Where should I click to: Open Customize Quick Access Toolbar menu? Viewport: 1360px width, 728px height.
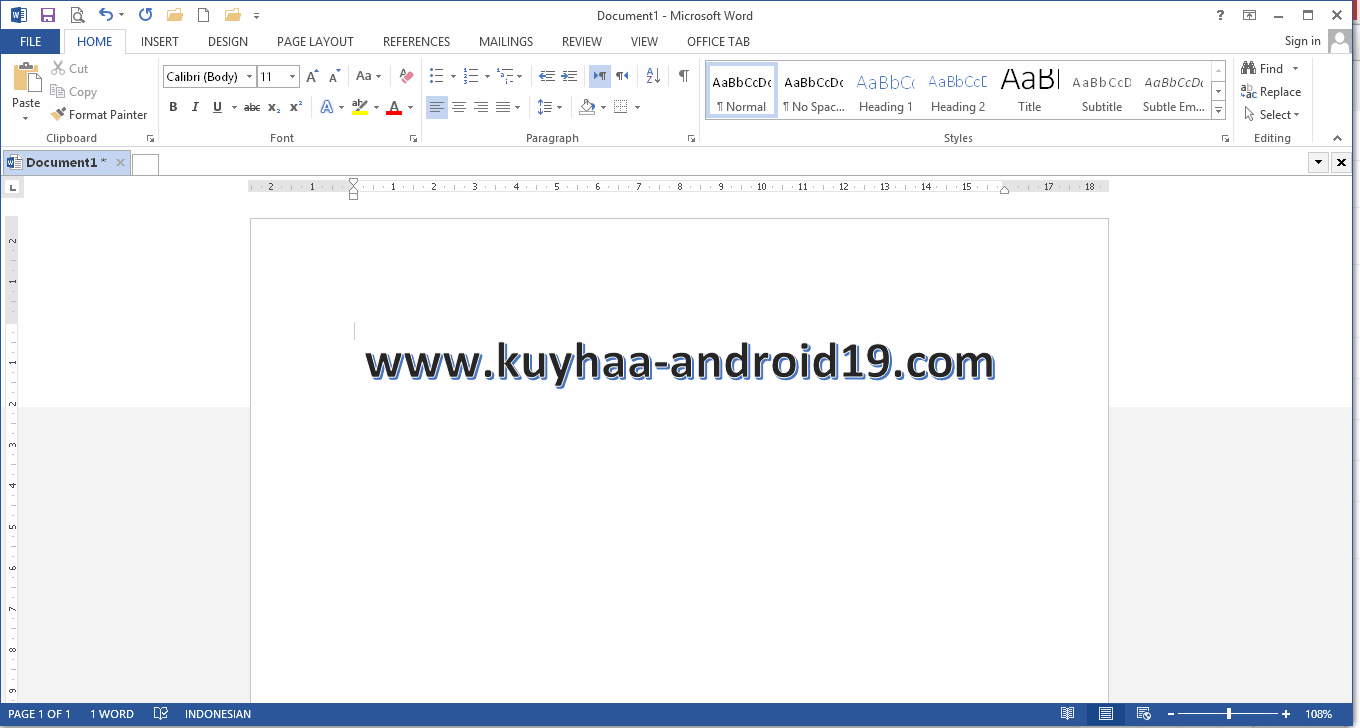tap(257, 16)
